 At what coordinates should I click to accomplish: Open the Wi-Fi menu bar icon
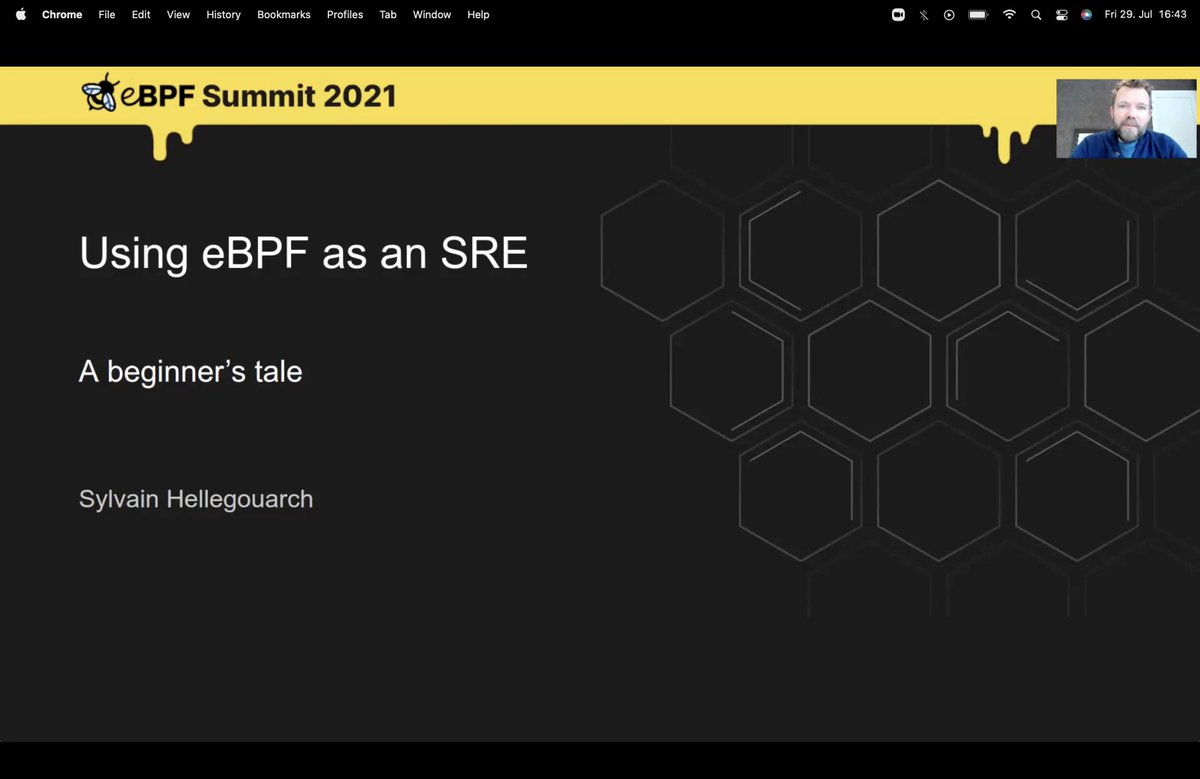pyautogui.click(x=1009, y=15)
